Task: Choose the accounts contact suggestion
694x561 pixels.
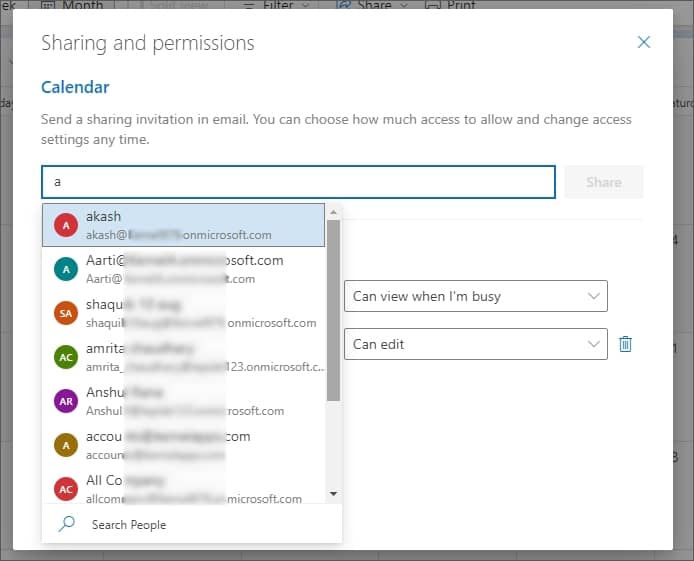Action: (x=183, y=445)
